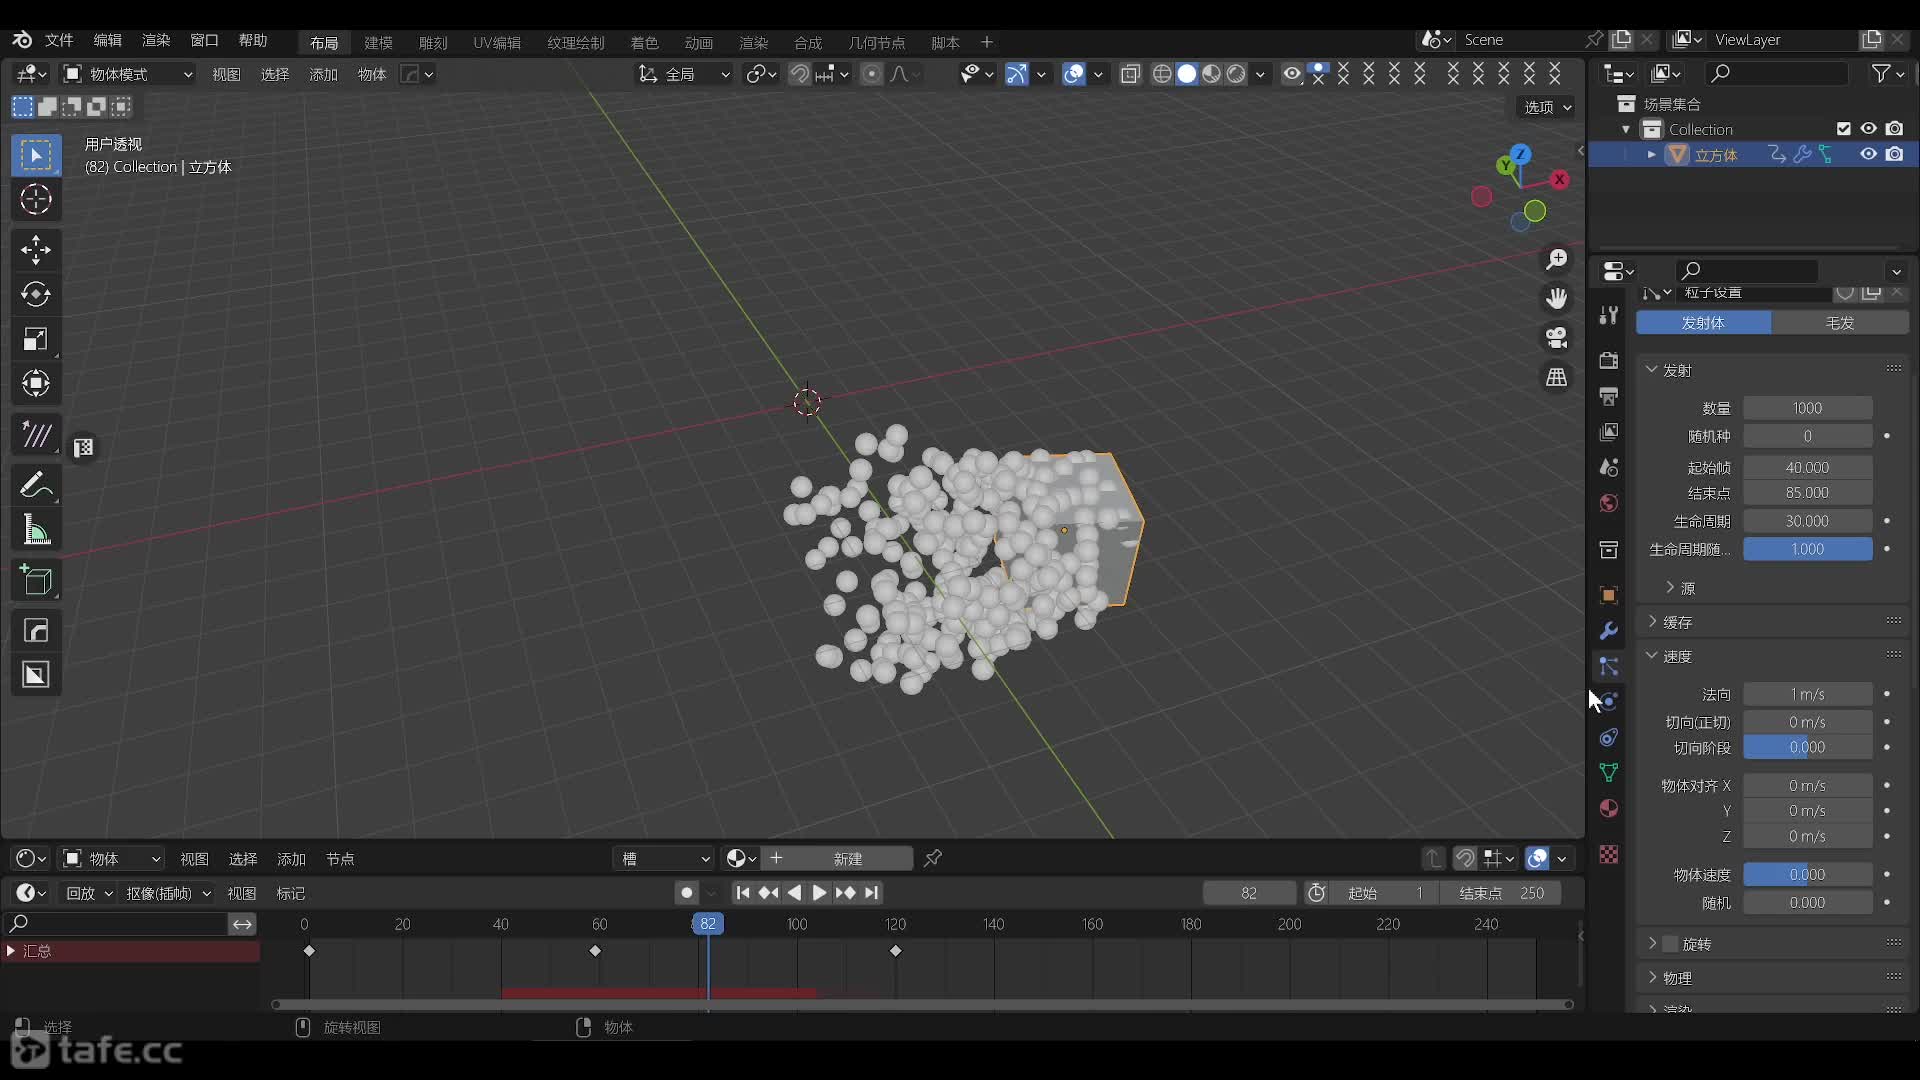Open the Material properties tab icon
The width and height of the screenshot is (1920, 1080).
tap(1608, 808)
